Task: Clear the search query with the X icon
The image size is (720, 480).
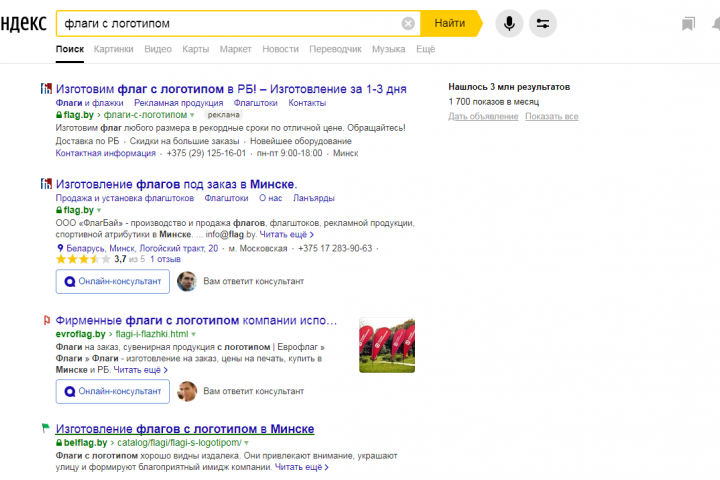Action: [408, 23]
